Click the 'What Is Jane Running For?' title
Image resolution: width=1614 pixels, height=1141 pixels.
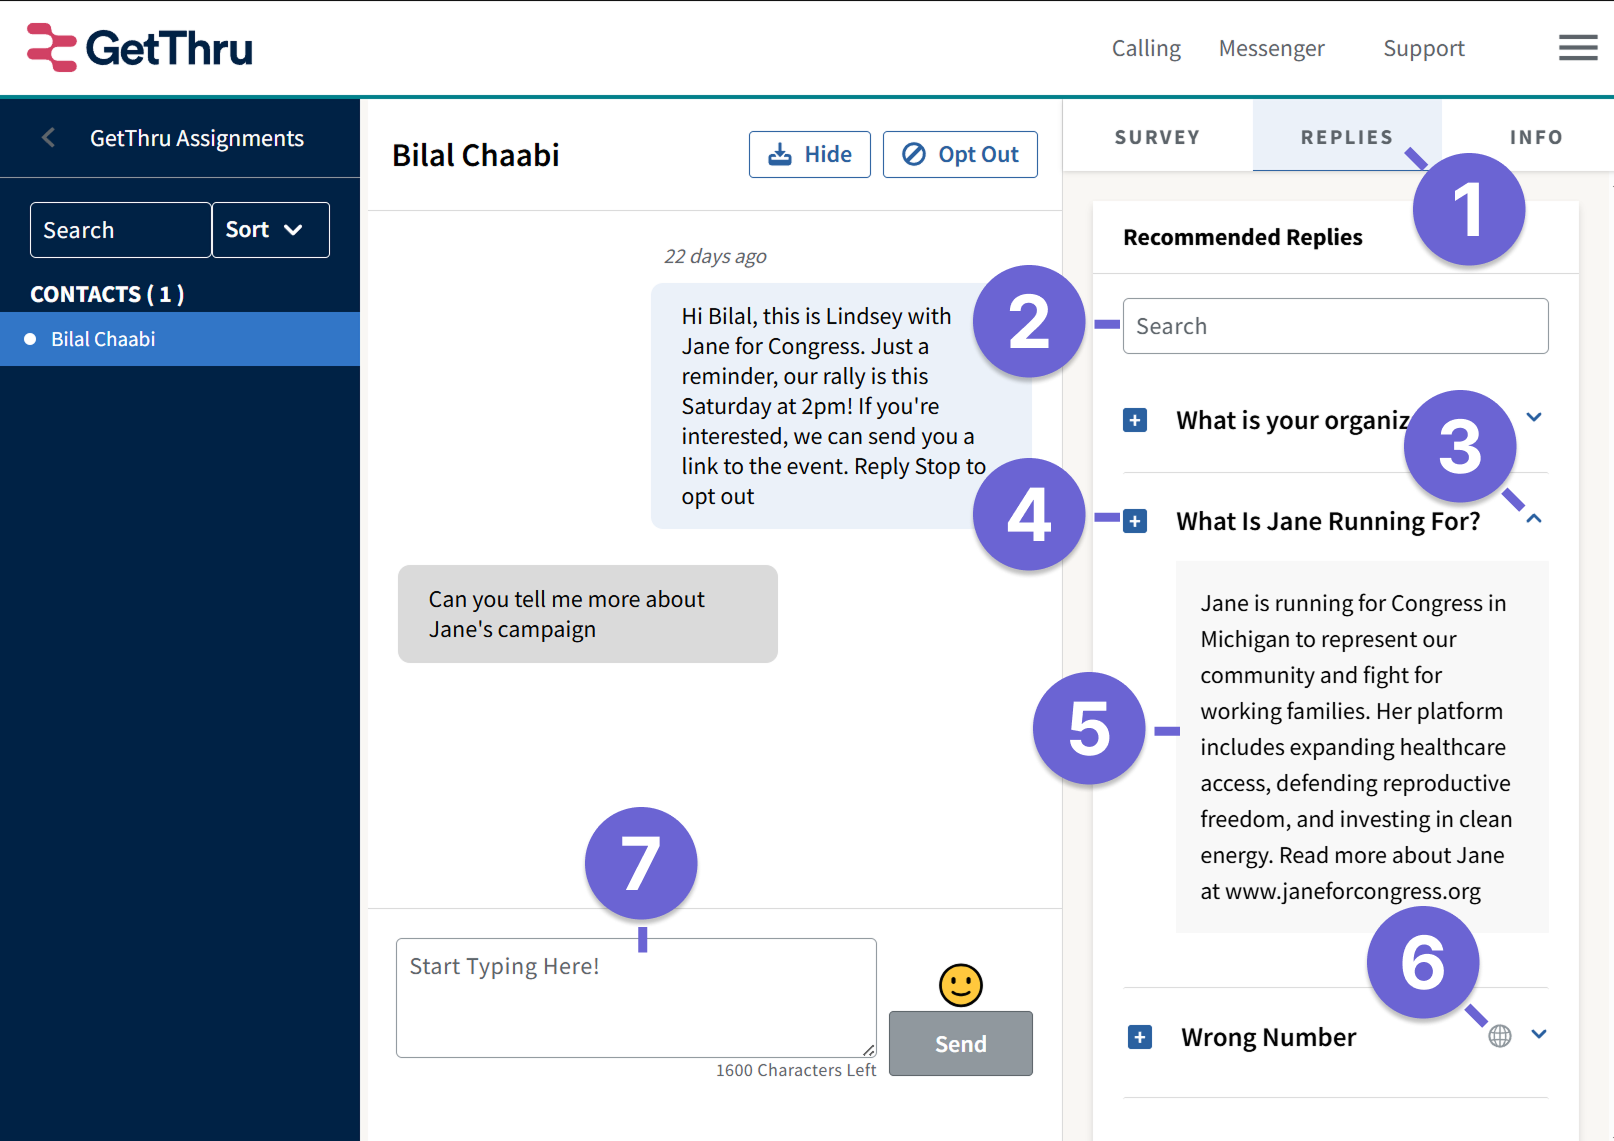click(x=1328, y=521)
